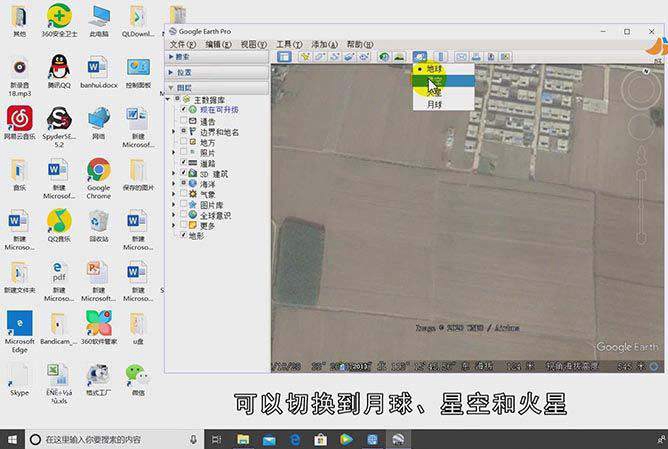Select the Add Image Overlay tool
The height and width of the screenshot is (449, 668).
tap(349, 57)
